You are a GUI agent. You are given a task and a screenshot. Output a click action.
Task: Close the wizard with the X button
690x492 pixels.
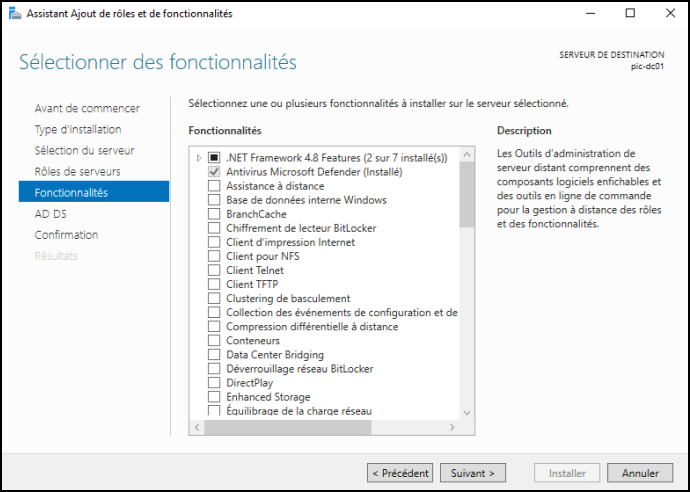pos(670,13)
